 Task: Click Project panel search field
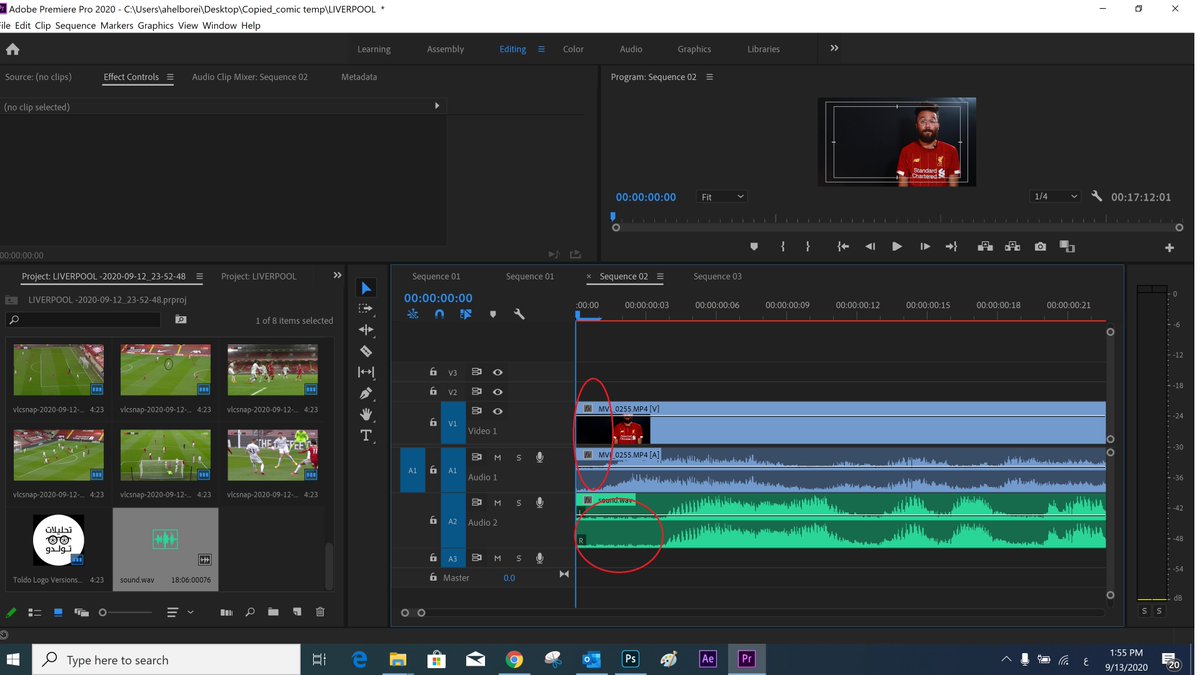83,320
